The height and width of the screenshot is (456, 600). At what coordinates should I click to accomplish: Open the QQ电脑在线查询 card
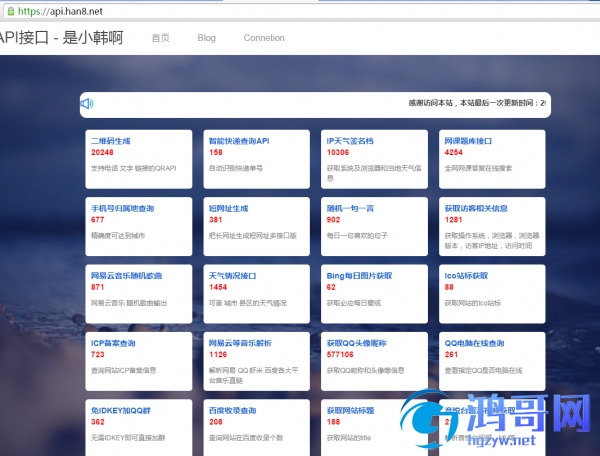click(492, 361)
